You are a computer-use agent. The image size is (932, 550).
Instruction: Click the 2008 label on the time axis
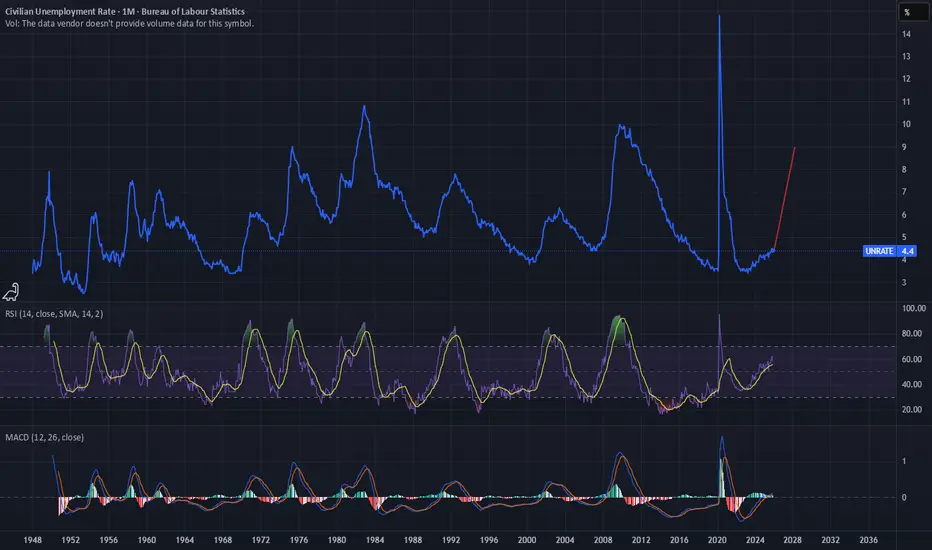pos(614,536)
